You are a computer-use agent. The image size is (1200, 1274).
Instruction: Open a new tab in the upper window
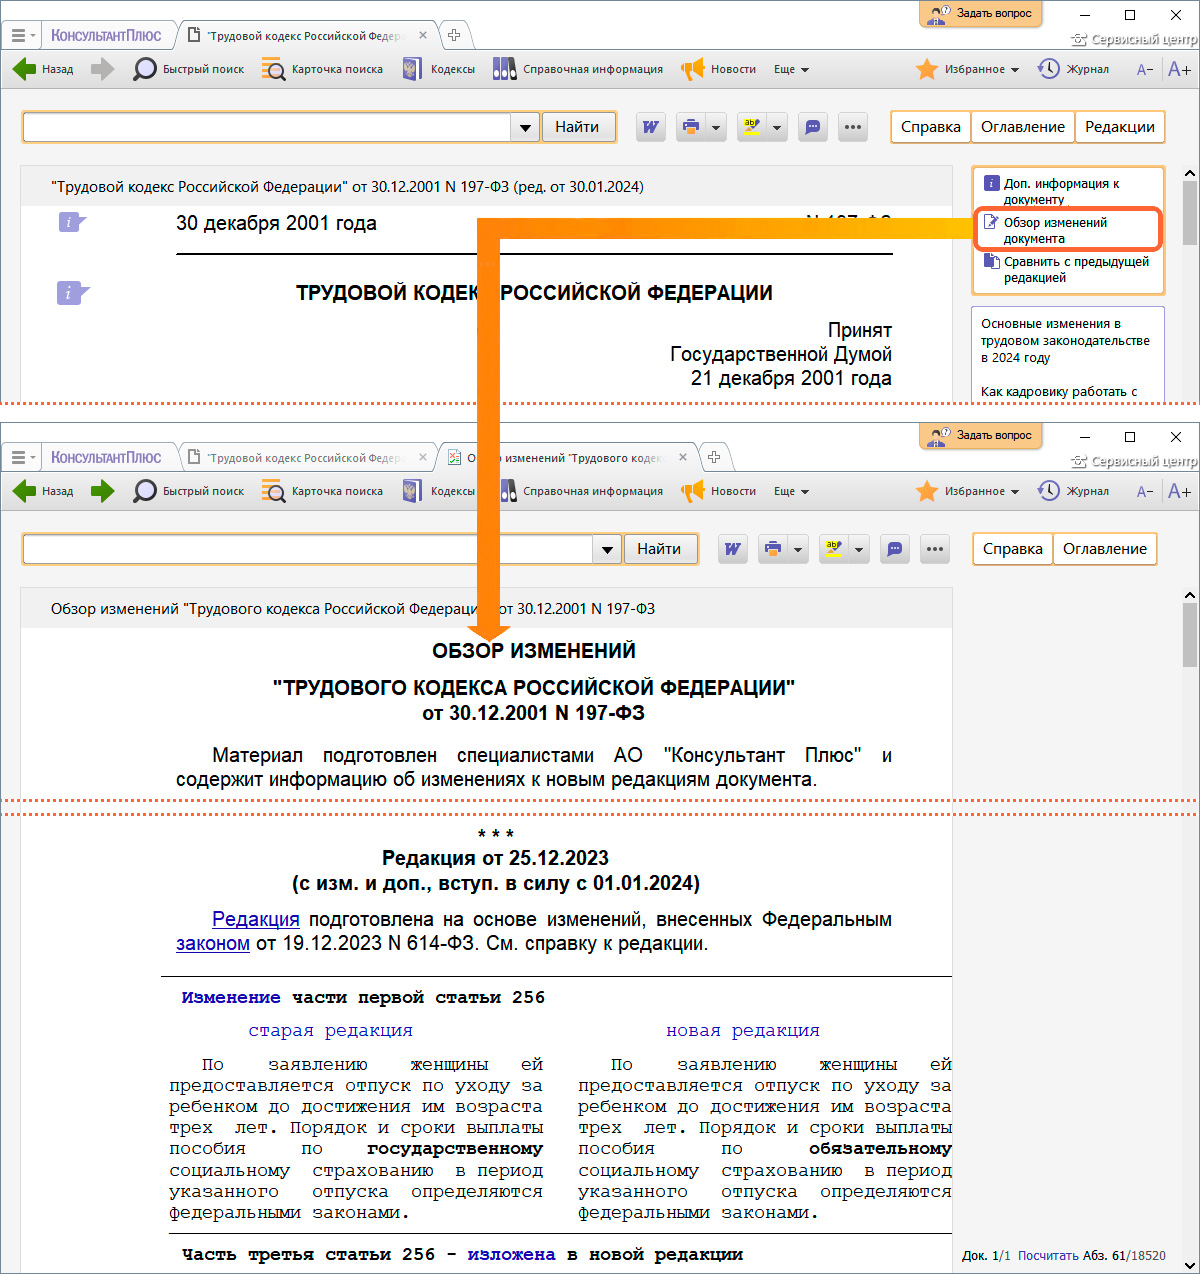point(454,35)
